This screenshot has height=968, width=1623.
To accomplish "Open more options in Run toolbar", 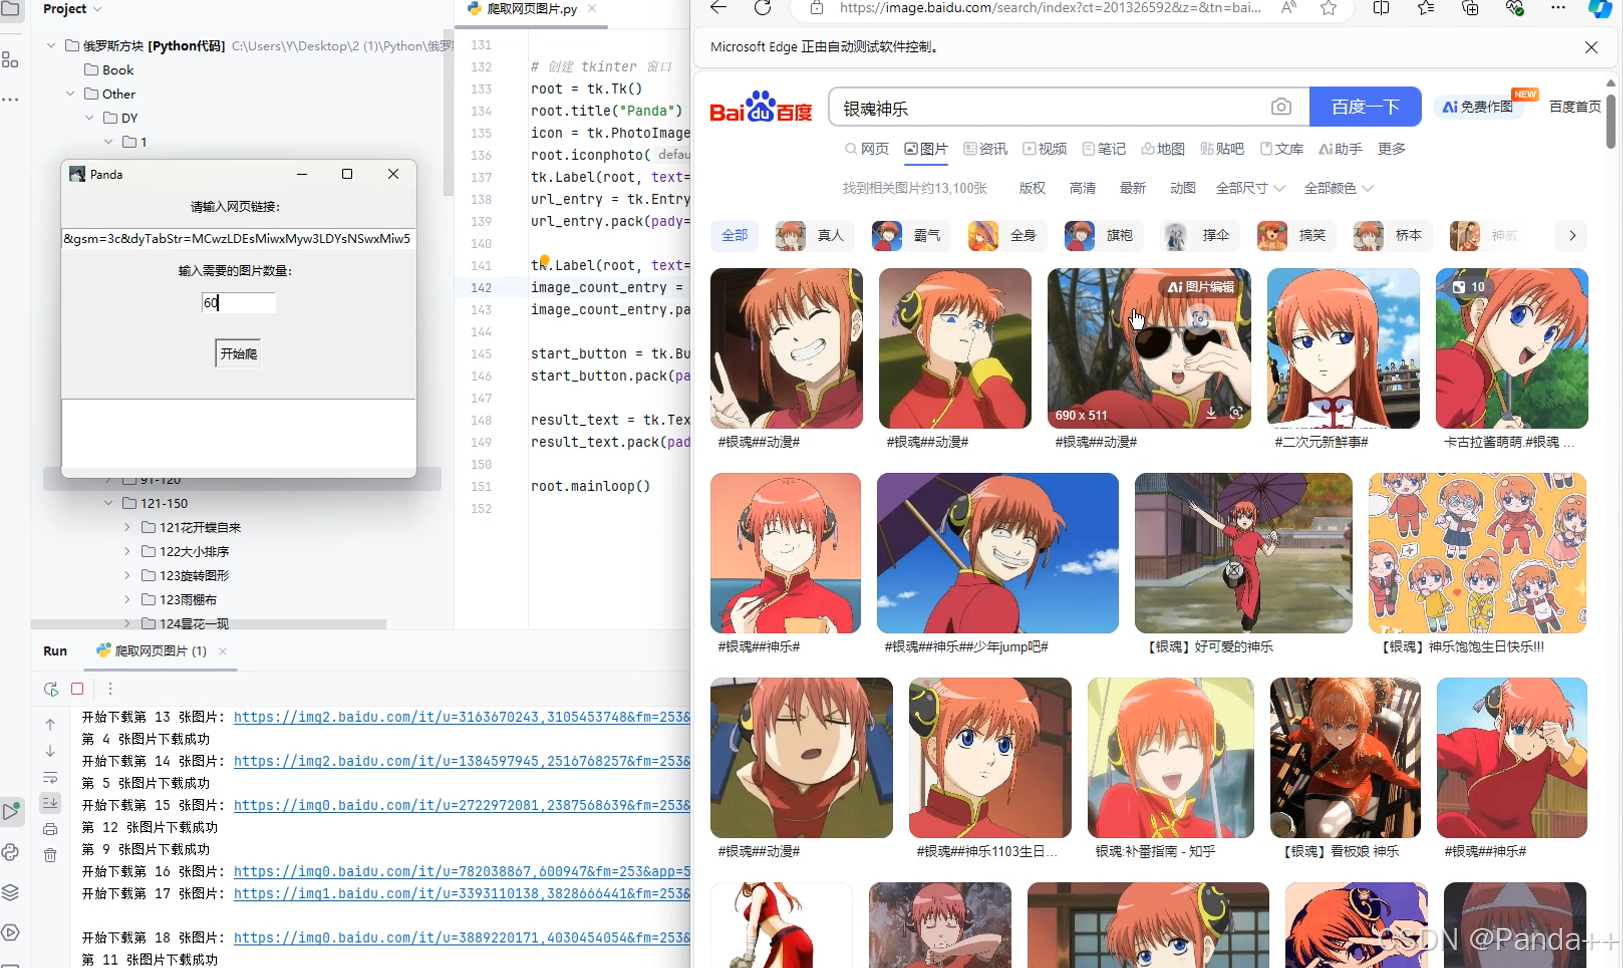I will [x=110, y=689].
